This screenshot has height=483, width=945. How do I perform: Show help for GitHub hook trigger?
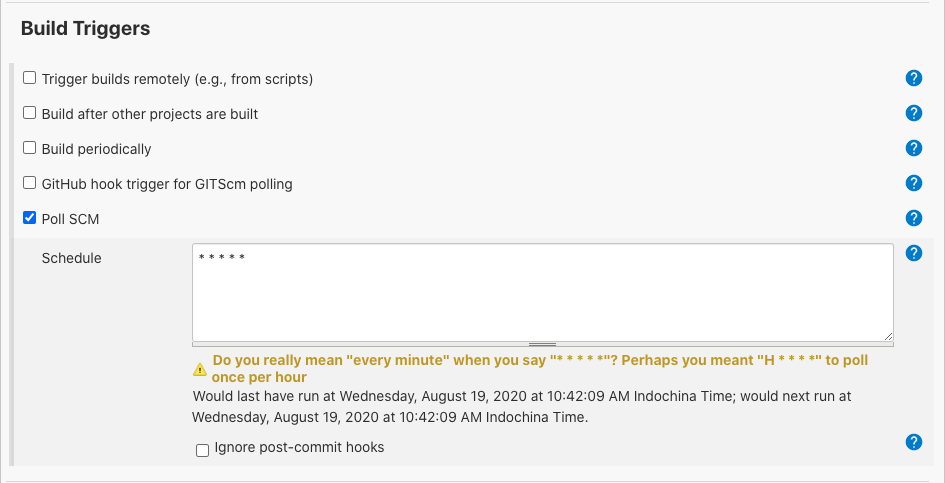[913, 183]
